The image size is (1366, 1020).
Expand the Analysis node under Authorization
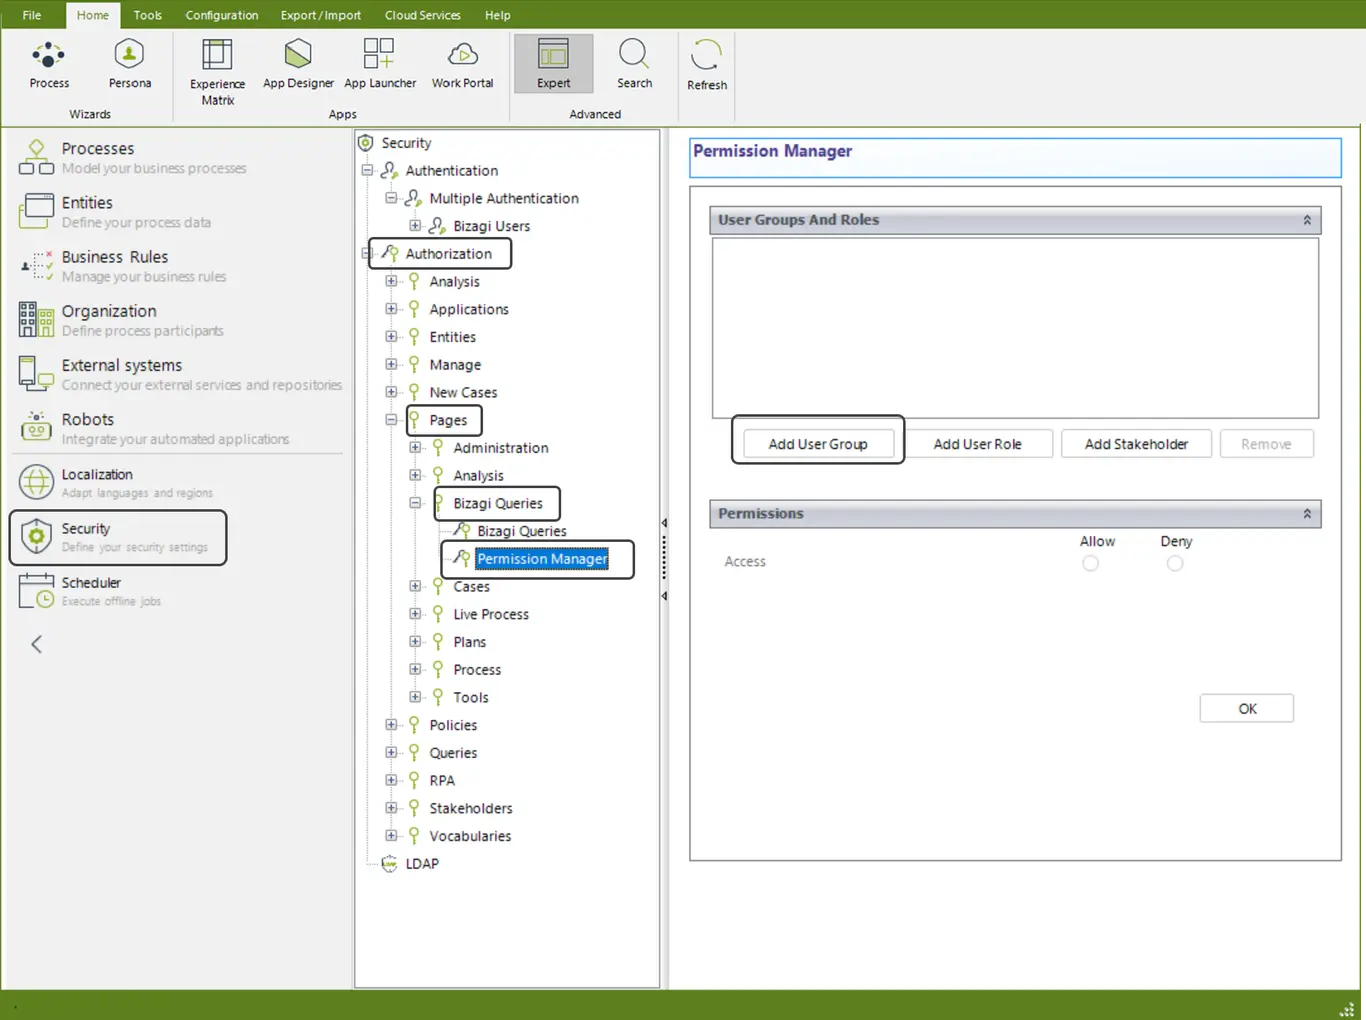coord(391,281)
